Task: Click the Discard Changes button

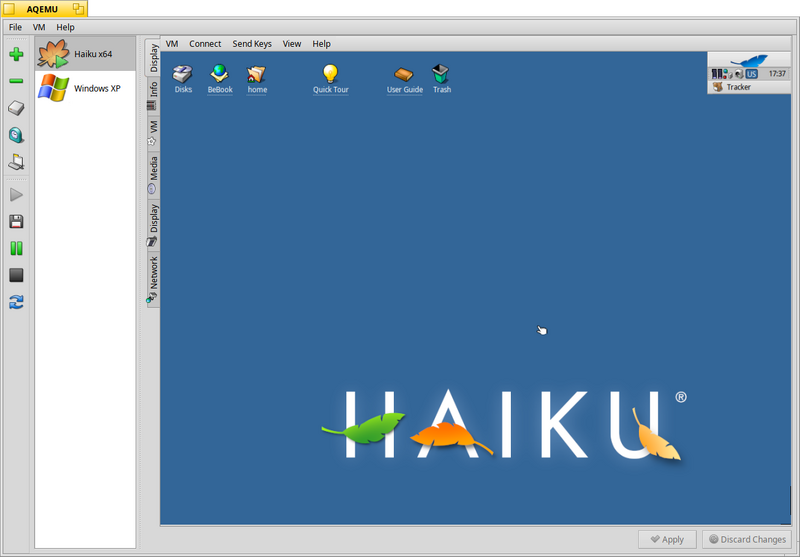Action: pos(747,539)
